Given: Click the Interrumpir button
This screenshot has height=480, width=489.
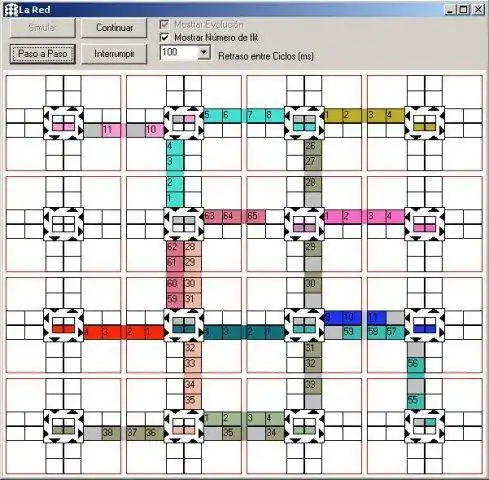Looking at the screenshot, I should click(114, 54).
